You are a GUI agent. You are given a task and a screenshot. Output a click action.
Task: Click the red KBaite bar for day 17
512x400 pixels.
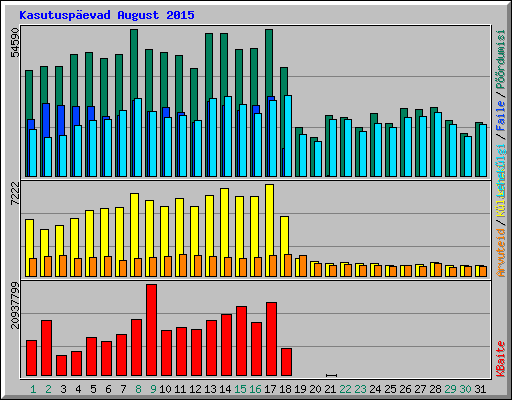[272, 339]
